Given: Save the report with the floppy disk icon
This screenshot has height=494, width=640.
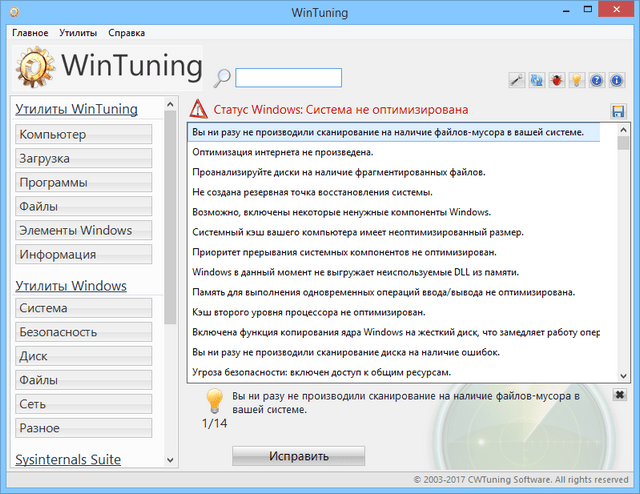Looking at the screenshot, I should 618,111.
